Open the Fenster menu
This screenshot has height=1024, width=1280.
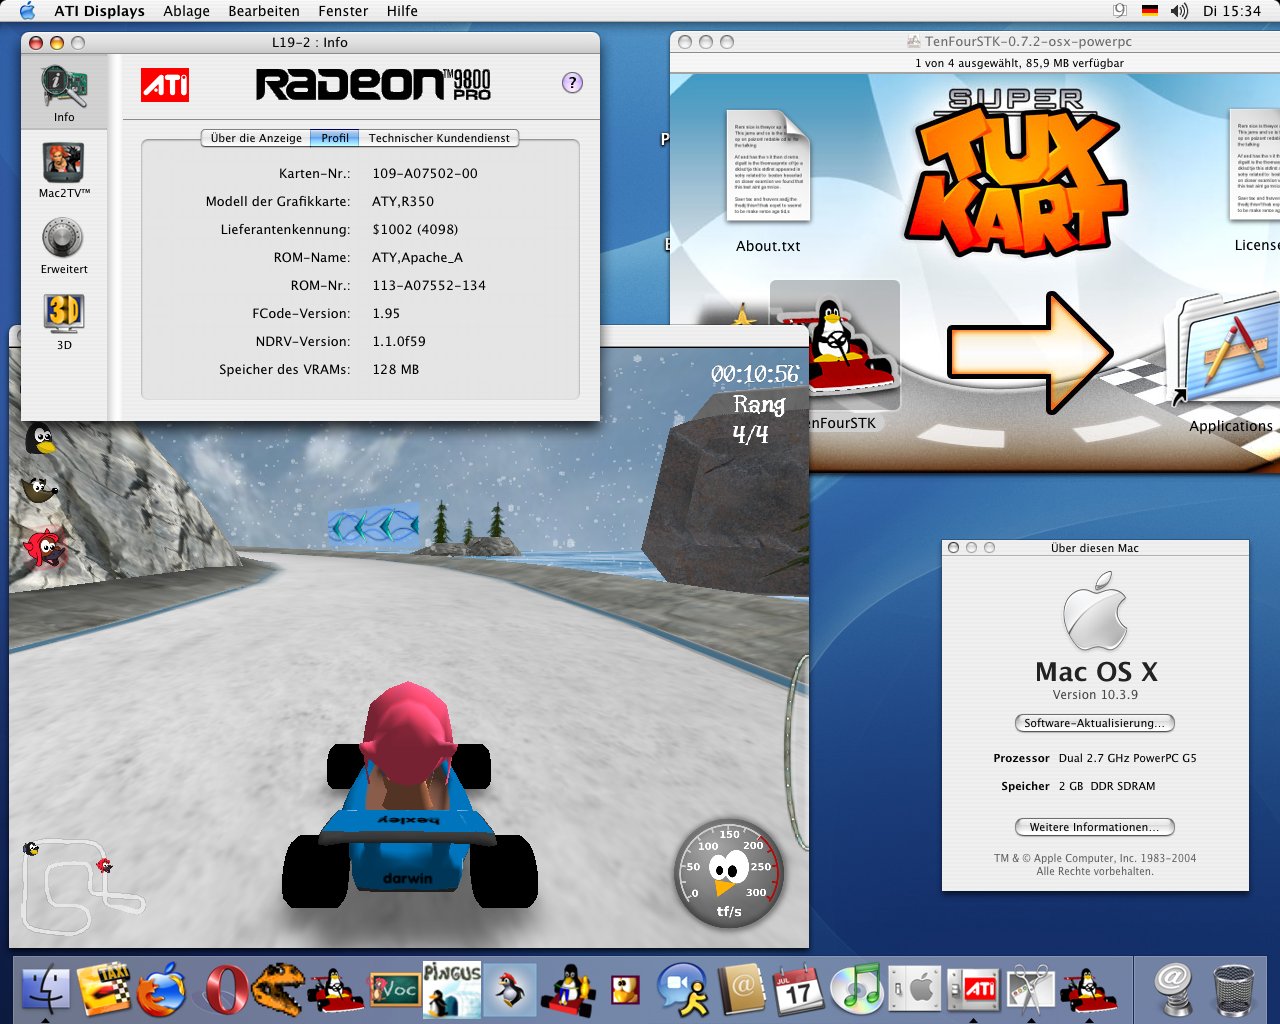tap(343, 11)
